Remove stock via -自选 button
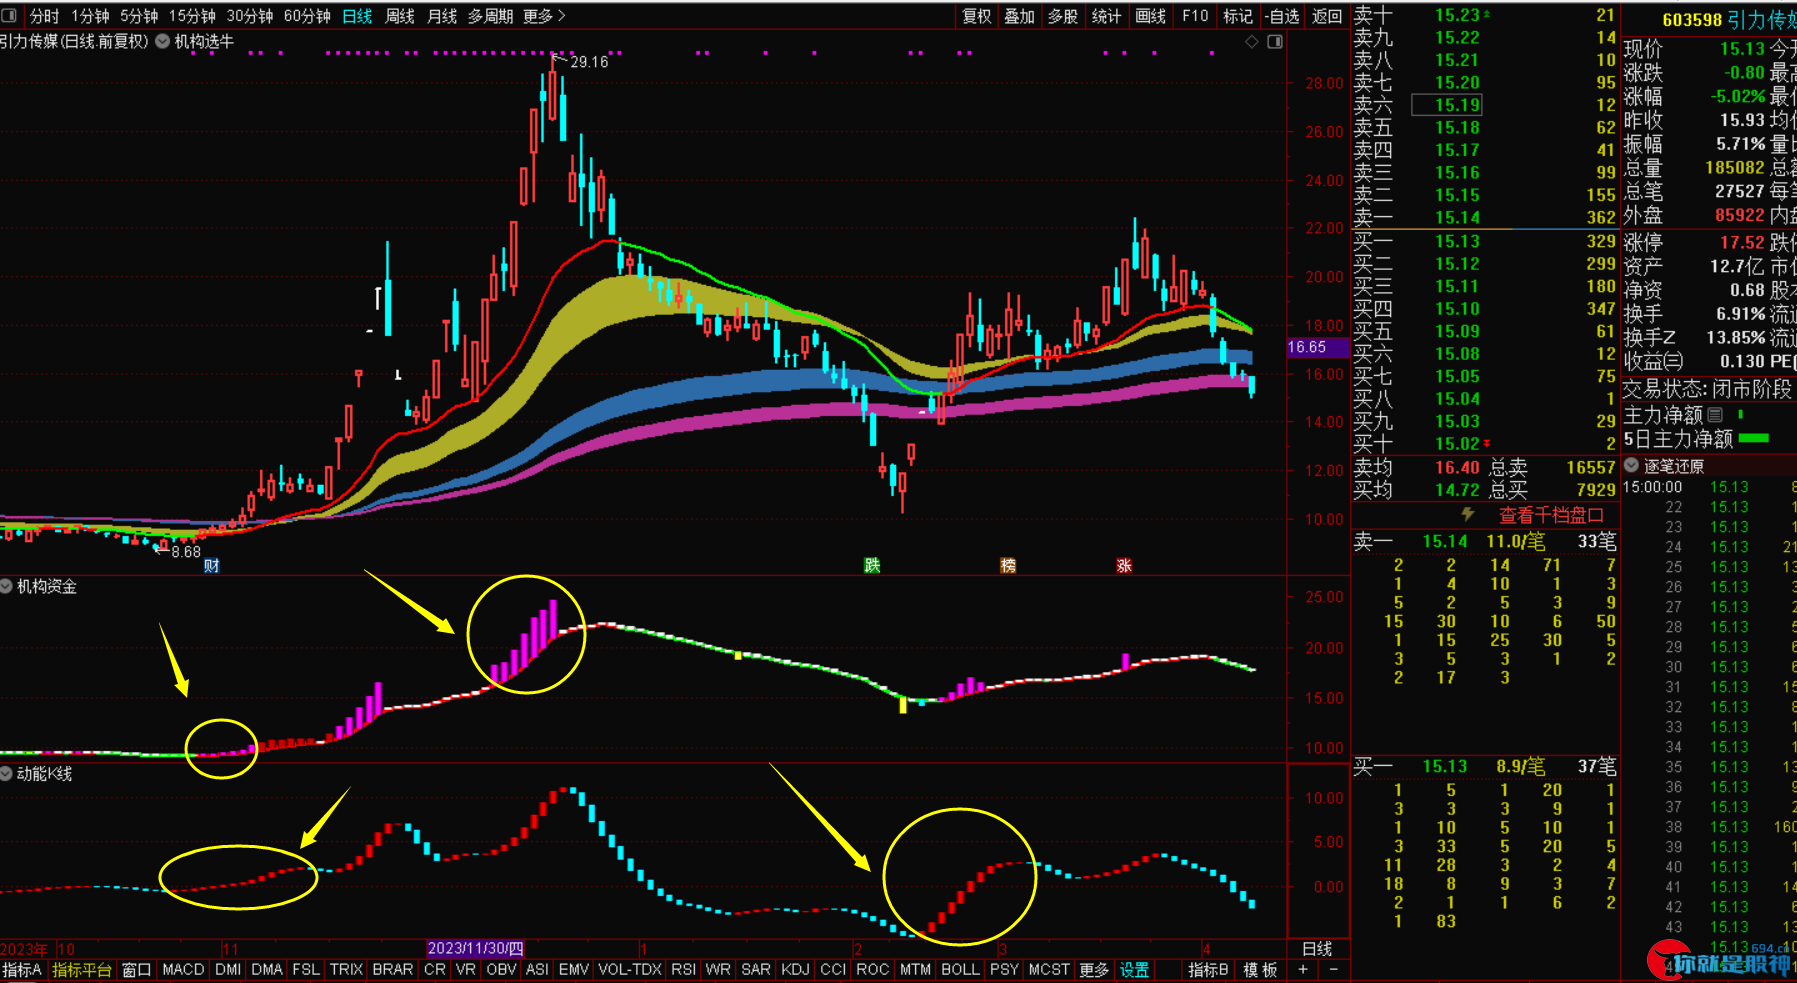The height and width of the screenshot is (983, 1797). tap(1282, 15)
